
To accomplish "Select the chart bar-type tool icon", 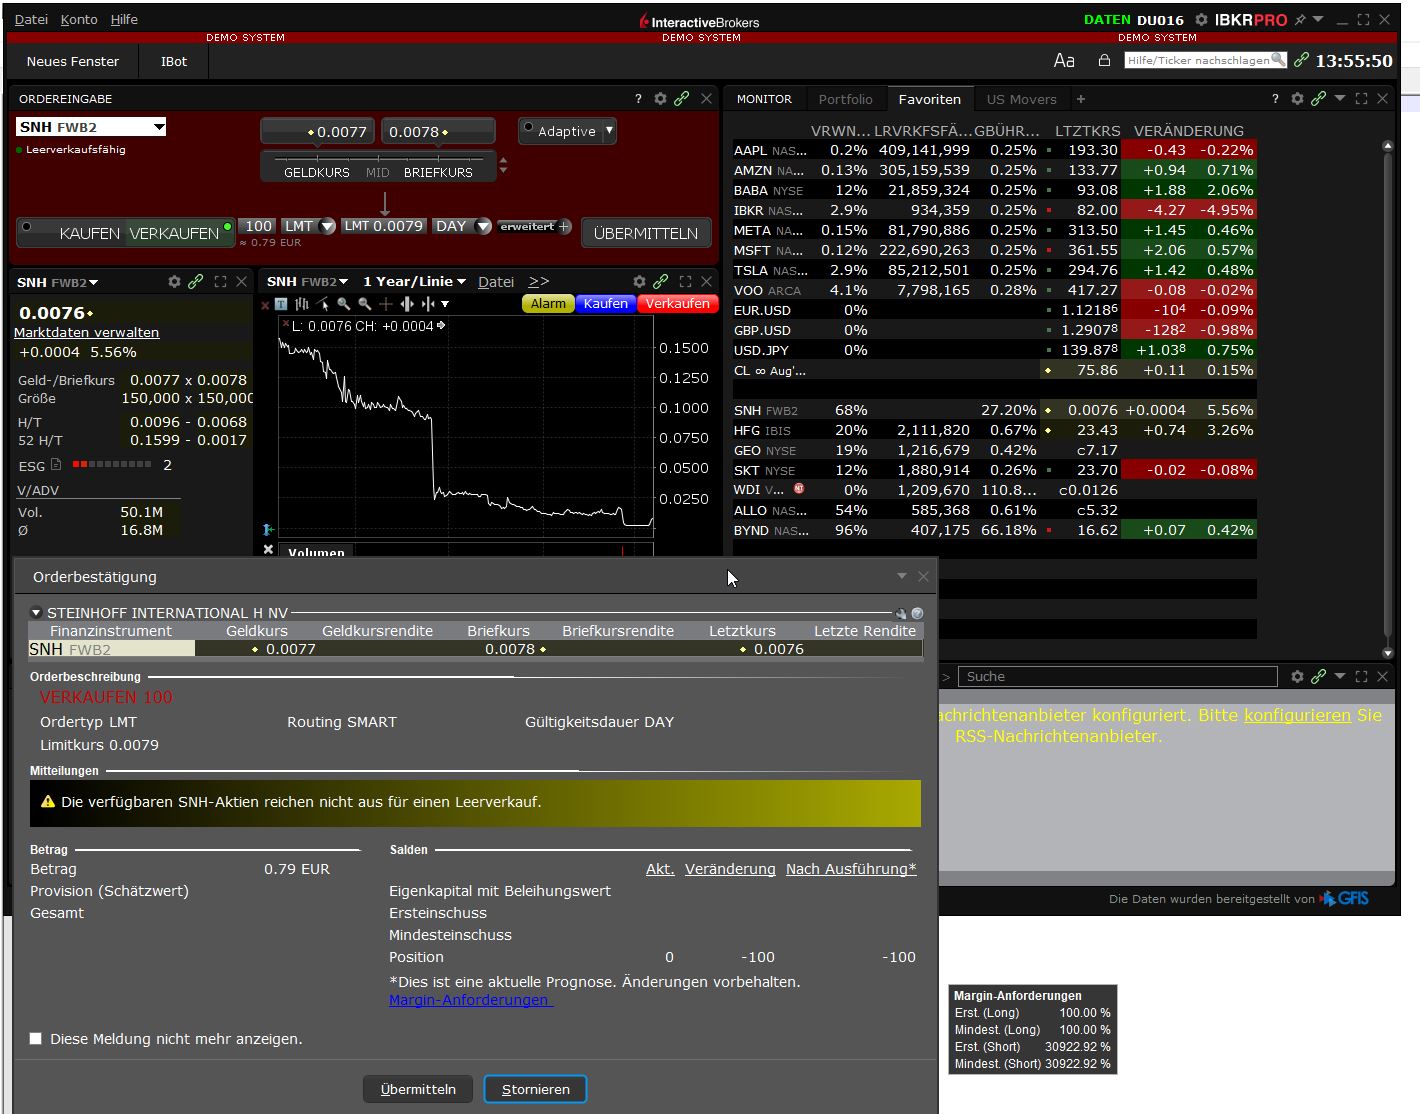I will (301, 304).
